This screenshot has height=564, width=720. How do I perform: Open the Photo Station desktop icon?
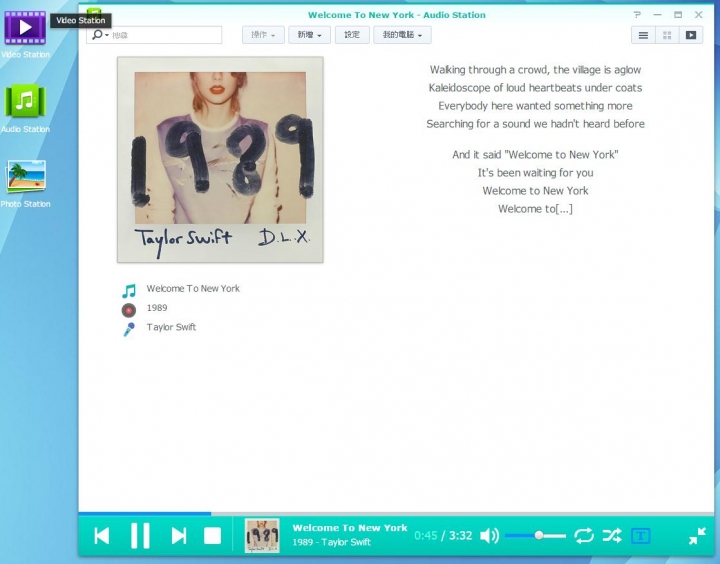pyautogui.click(x=26, y=176)
